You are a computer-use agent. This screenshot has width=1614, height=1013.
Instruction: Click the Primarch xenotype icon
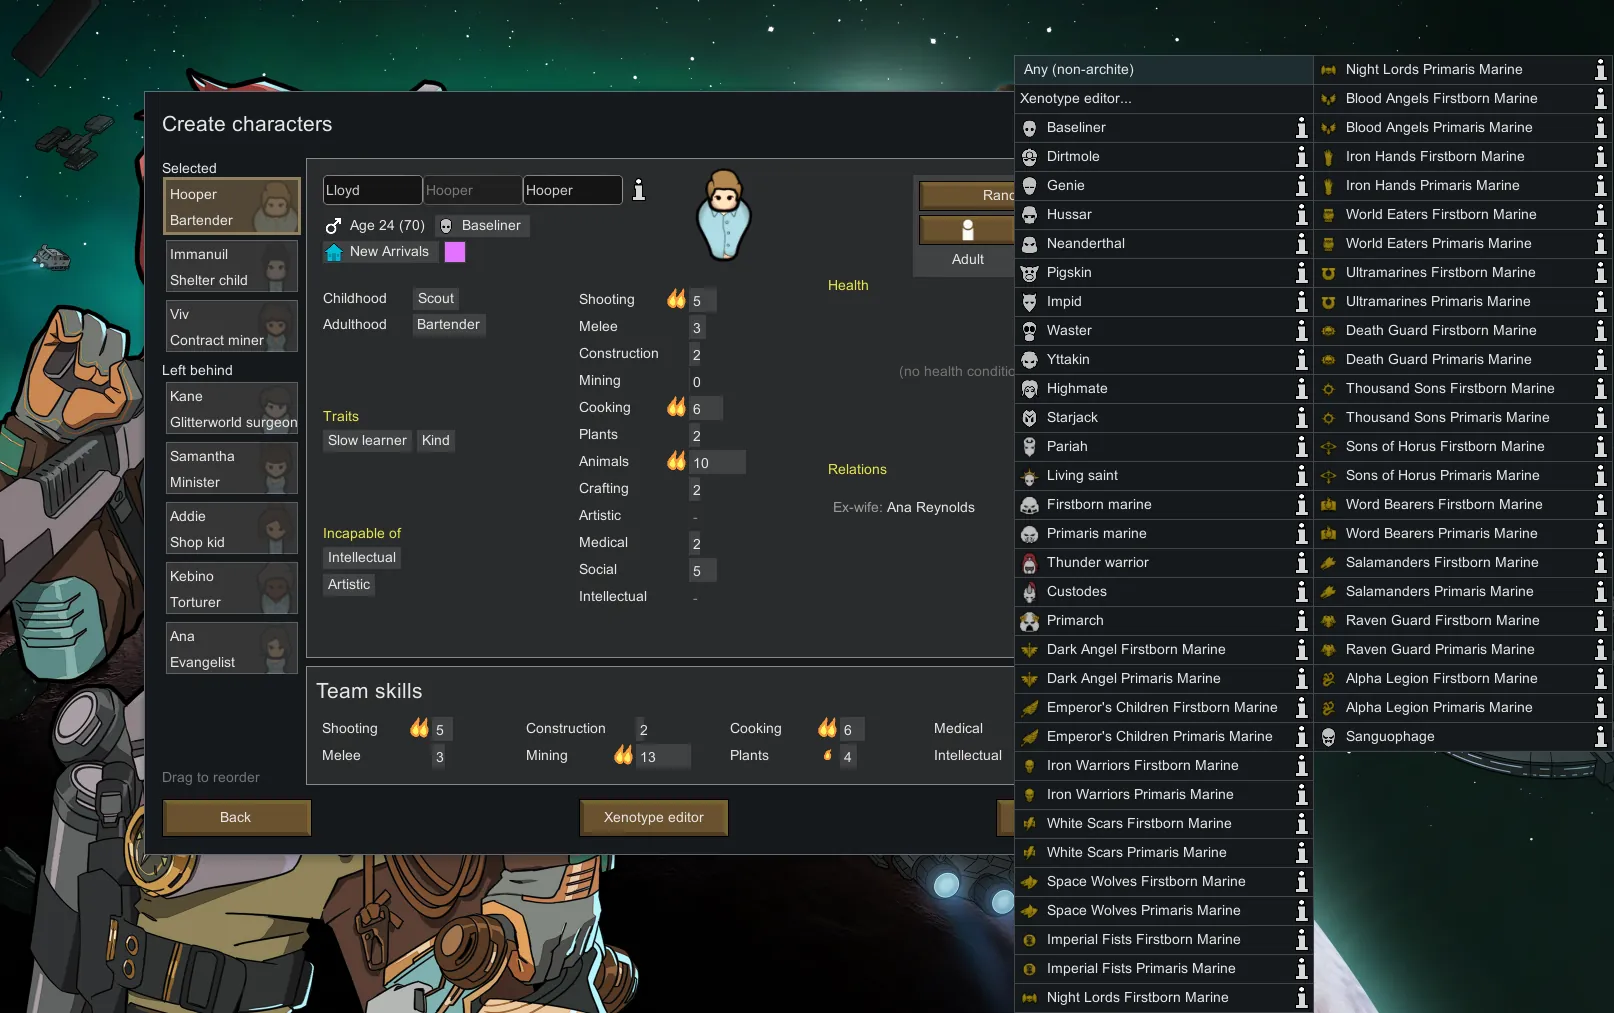point(1029,621)
